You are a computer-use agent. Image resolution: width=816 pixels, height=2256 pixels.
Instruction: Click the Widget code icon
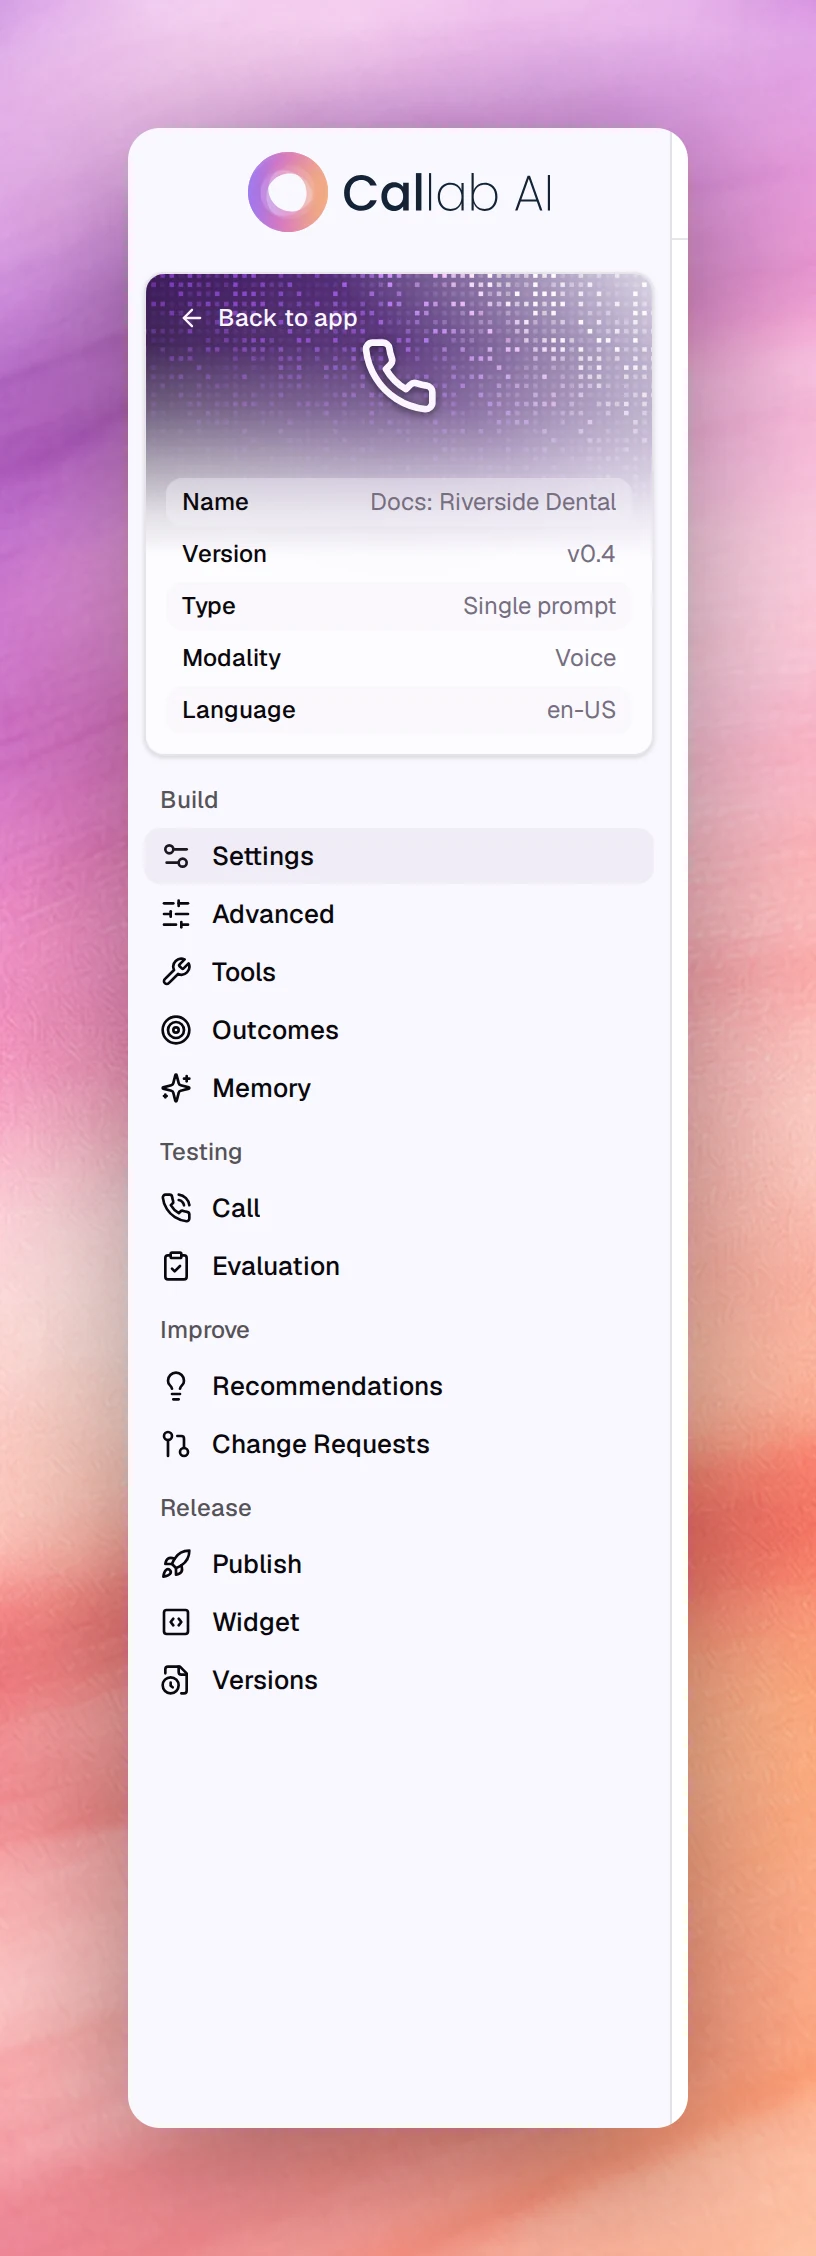(x=176, y=1622)
